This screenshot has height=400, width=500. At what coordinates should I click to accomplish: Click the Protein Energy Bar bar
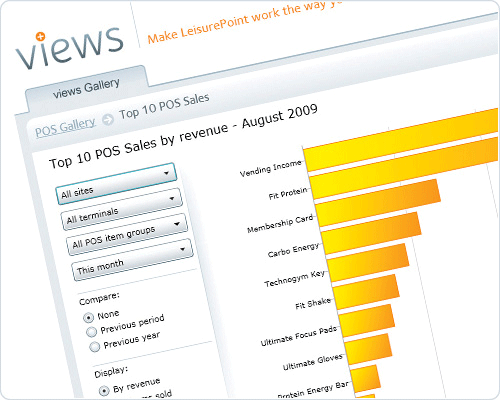365,379
